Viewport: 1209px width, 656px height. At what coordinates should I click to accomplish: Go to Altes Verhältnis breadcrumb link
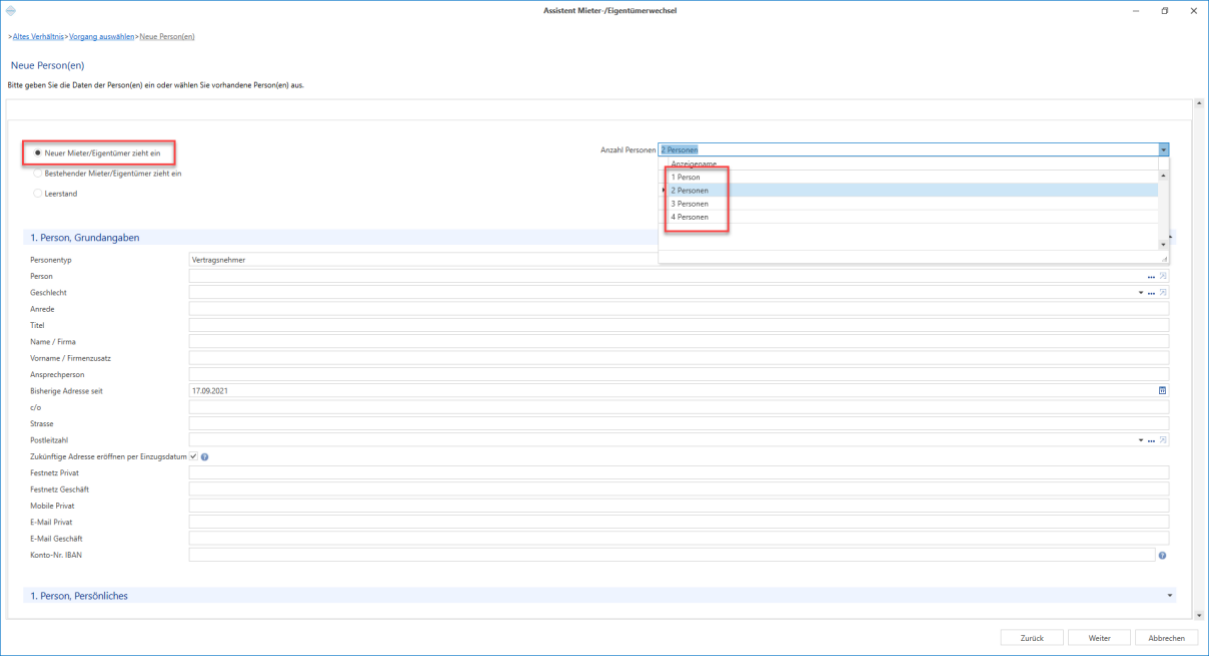pyautogui.click(x=39, y=36)
